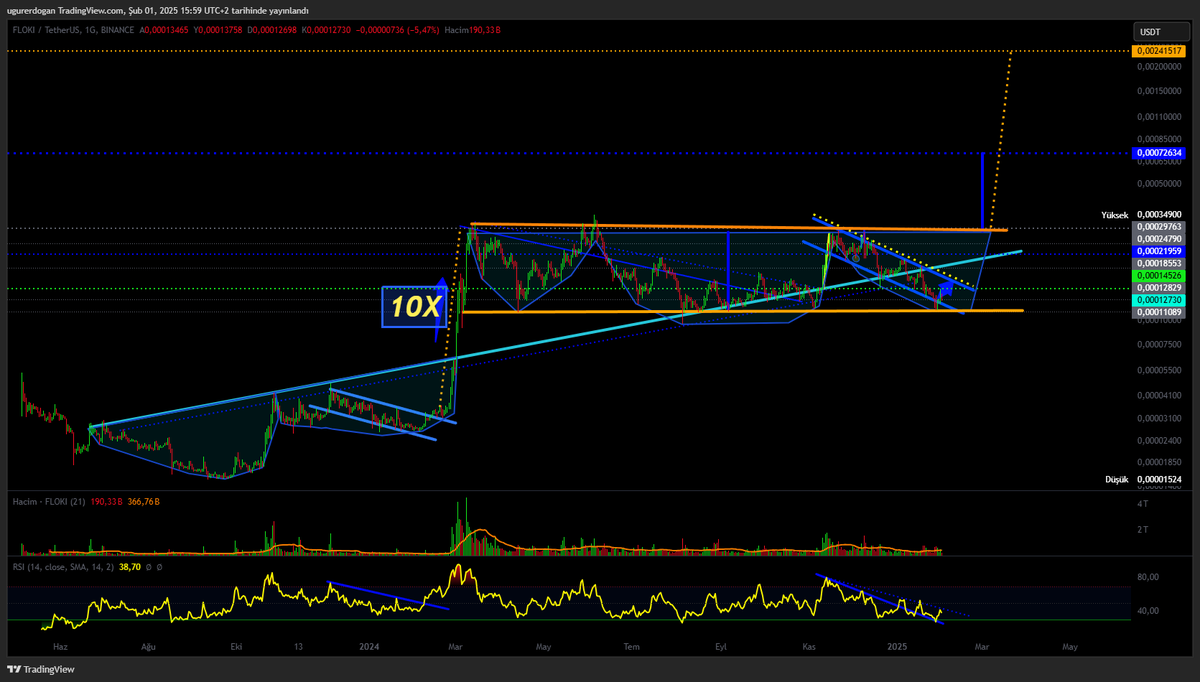The height and width of the screenshot is (682, 1200).
Task: Click the 0,00003100 price axis tick
Action: point(1159,418)
